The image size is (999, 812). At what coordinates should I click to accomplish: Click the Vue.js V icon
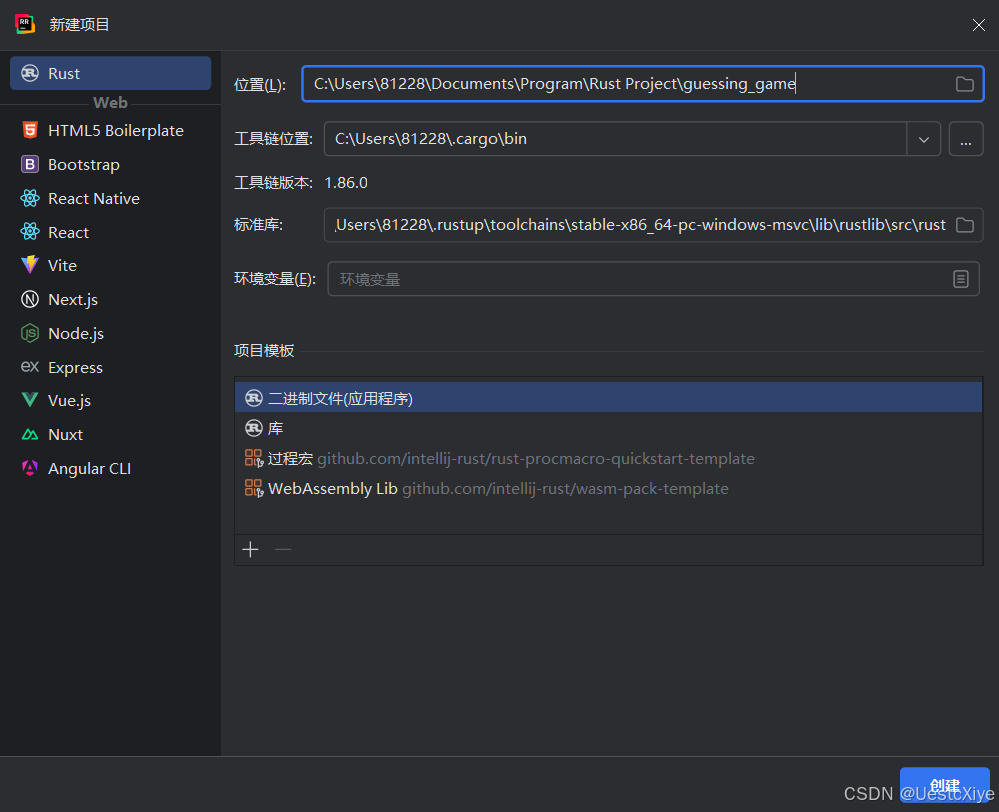pos(30,400)
